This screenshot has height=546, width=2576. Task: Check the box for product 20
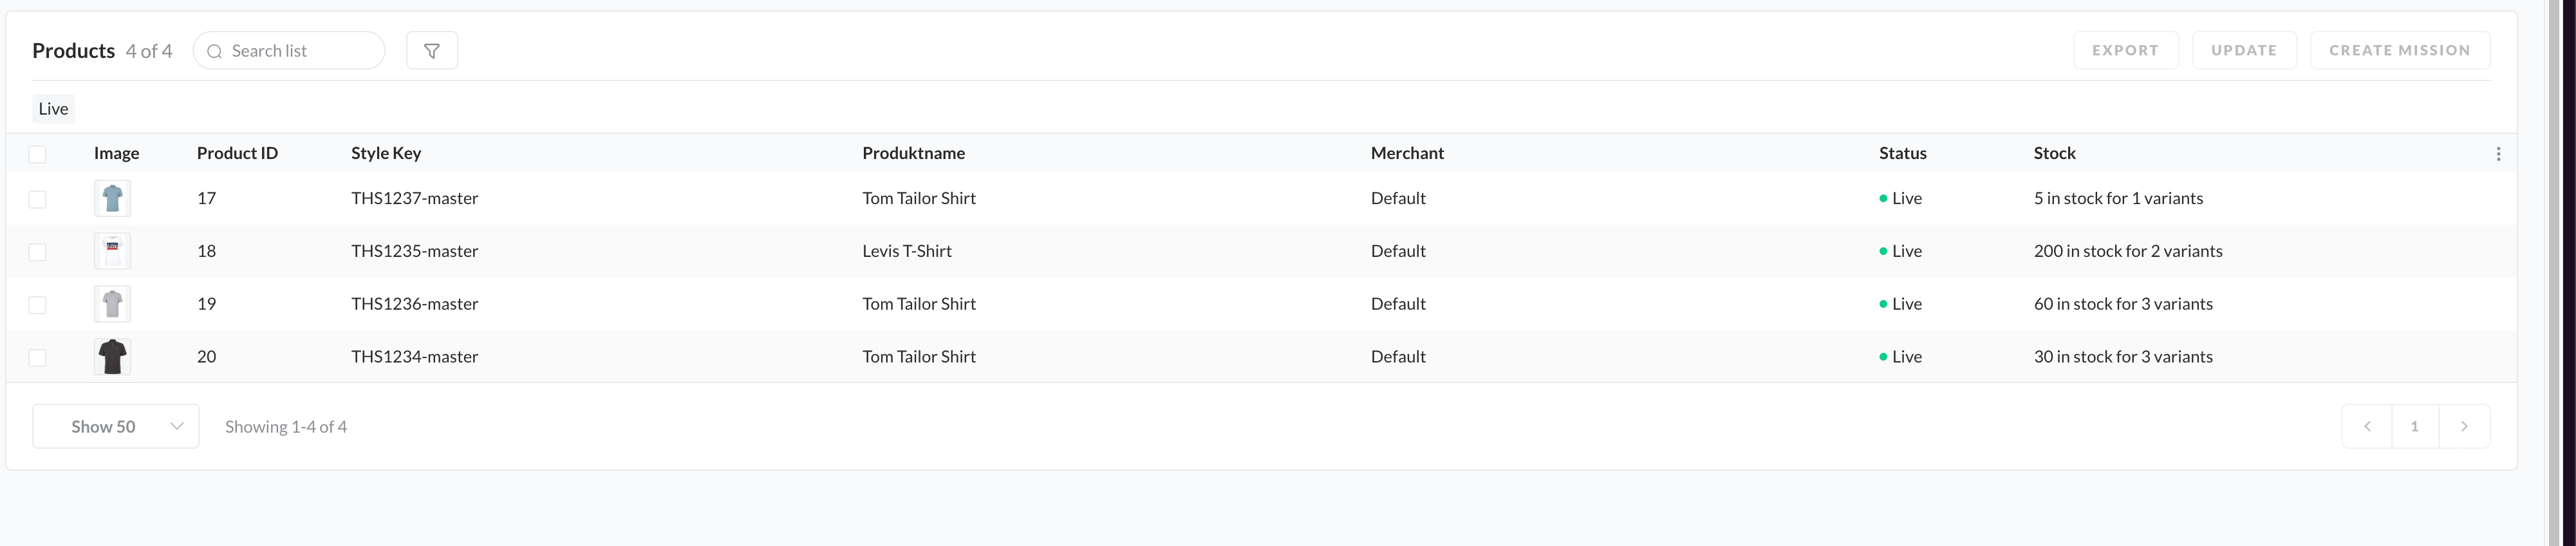tap(38, 358)
